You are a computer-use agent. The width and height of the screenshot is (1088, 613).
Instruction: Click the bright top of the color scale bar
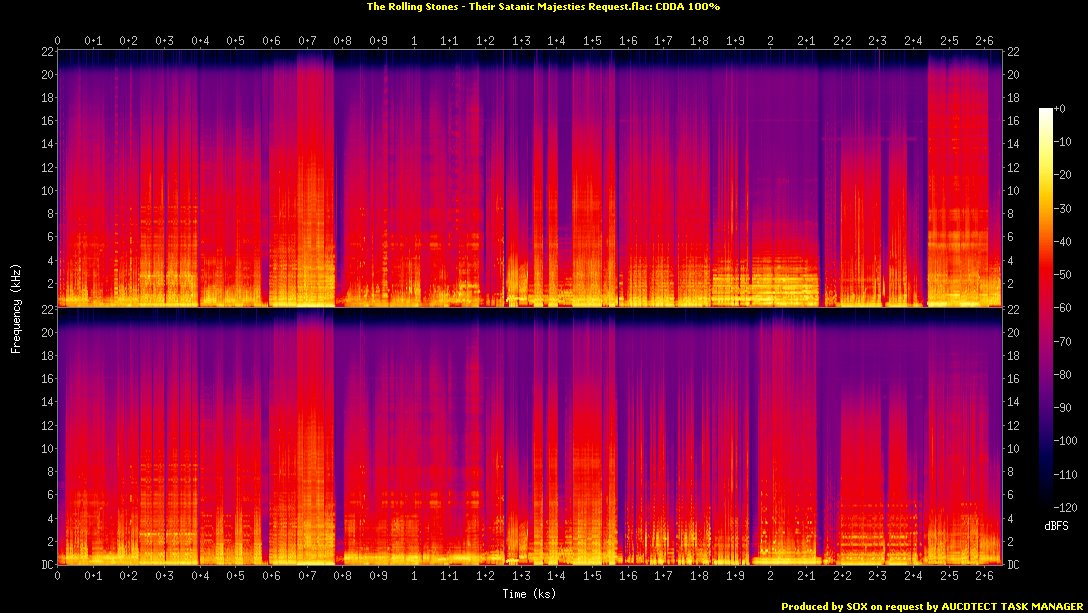point(1046,112)
